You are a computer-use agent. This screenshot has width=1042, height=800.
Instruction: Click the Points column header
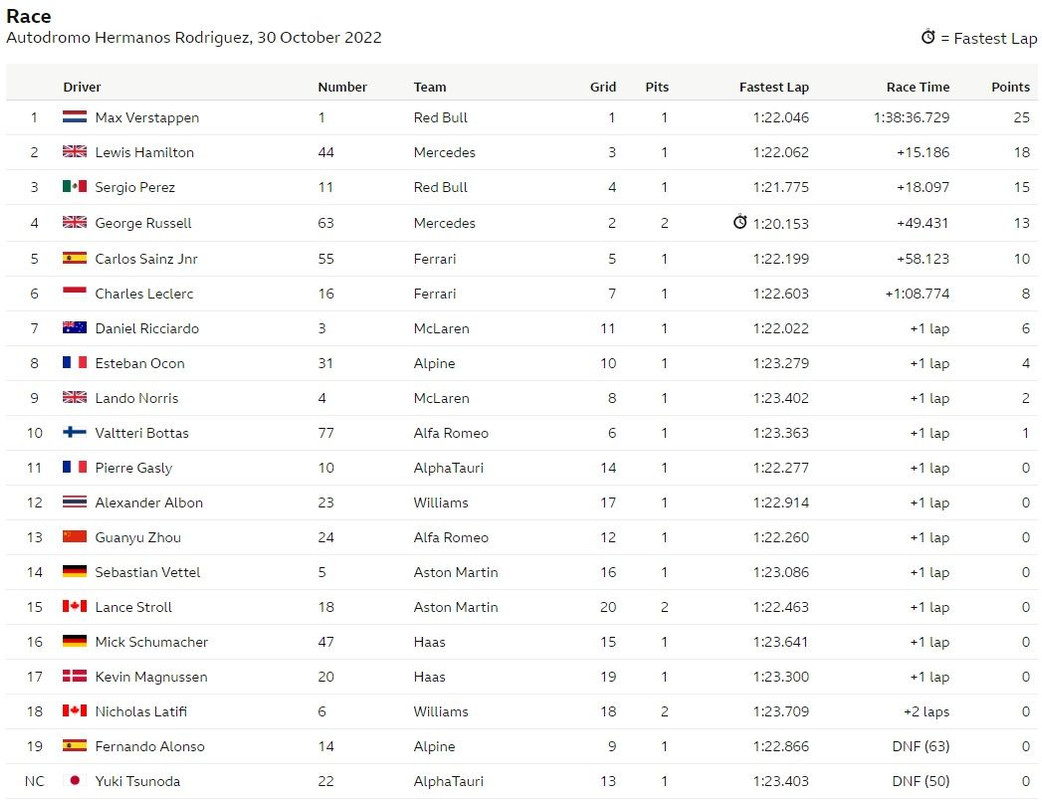(1010, 87)
